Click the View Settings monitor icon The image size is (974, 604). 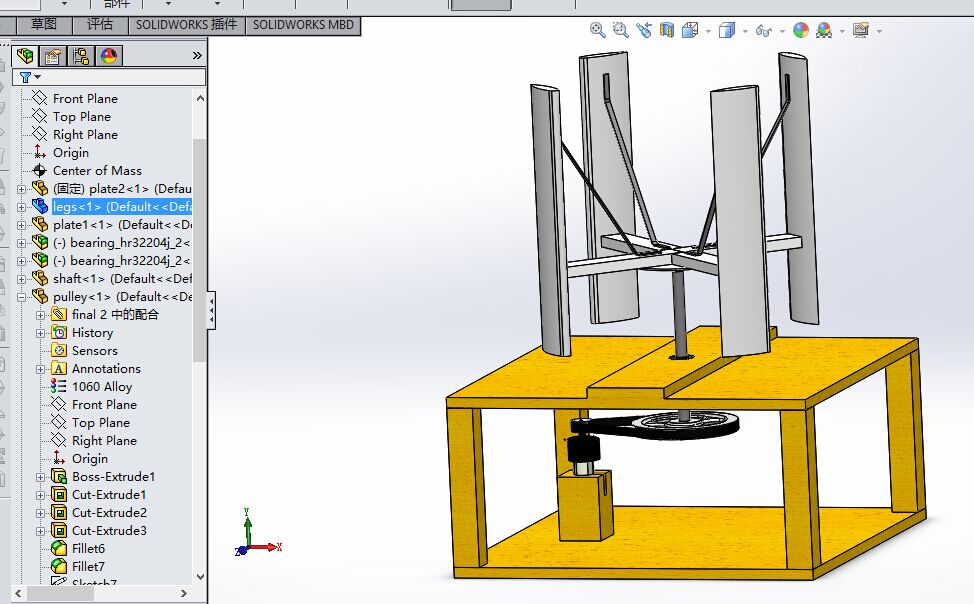click(861, 30)
